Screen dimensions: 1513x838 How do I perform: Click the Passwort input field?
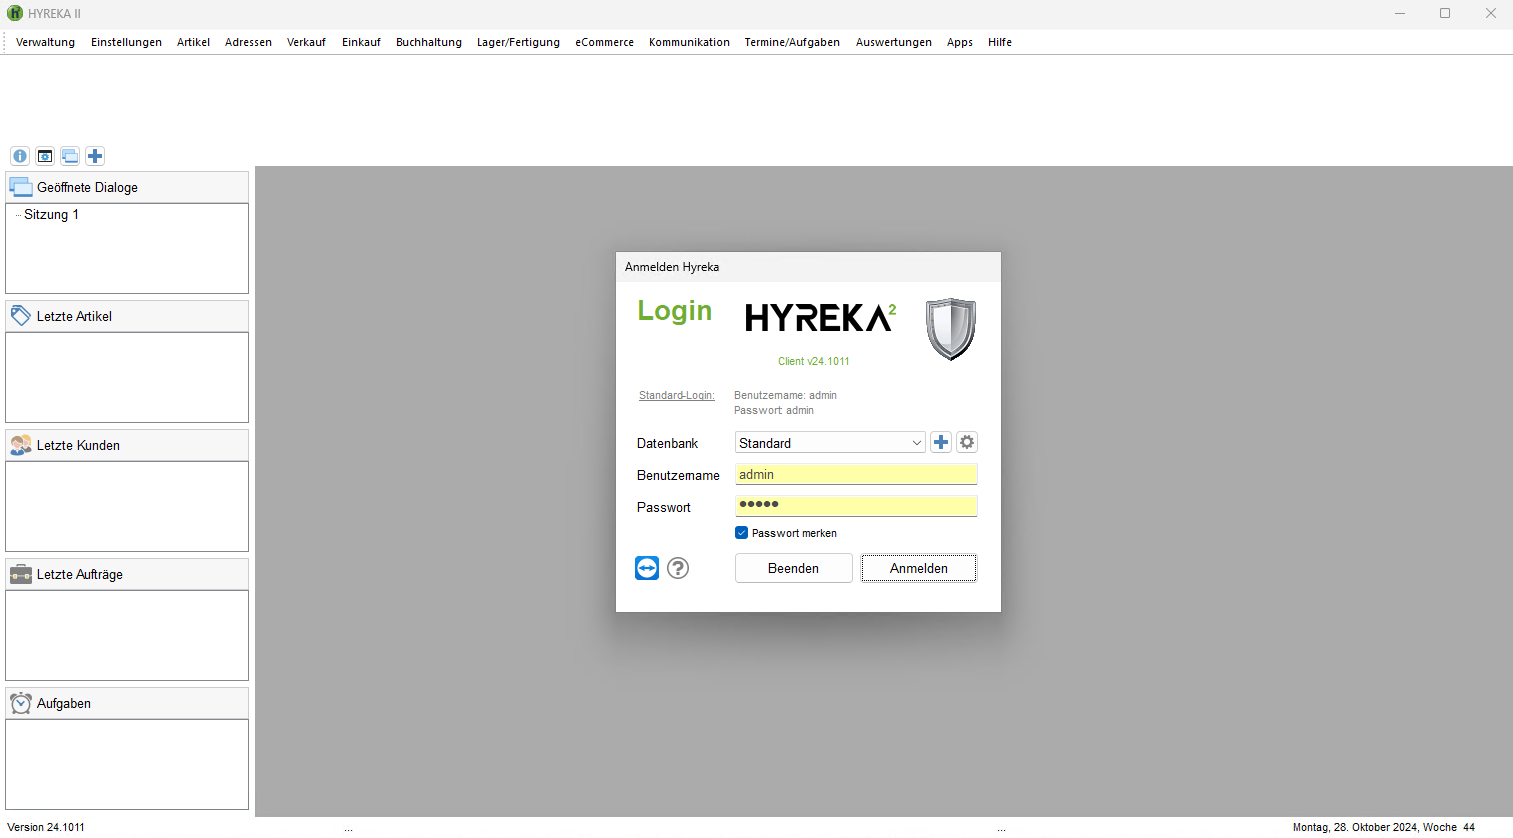click(x=856, y=506)
